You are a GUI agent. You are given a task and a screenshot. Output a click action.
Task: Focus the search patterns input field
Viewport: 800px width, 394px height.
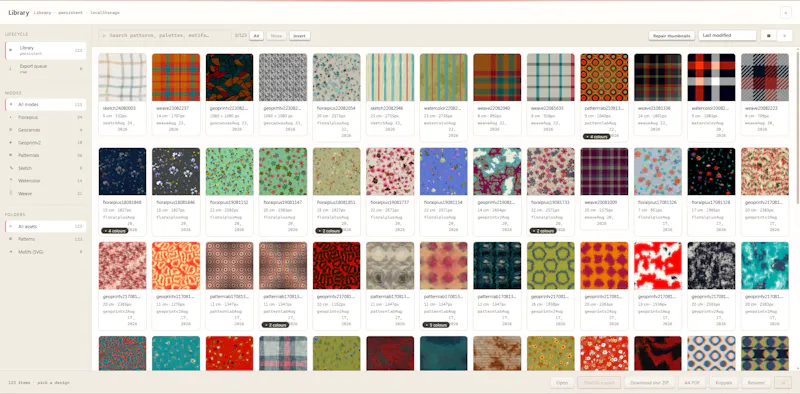pyautogui.click(x=164, y=36)
